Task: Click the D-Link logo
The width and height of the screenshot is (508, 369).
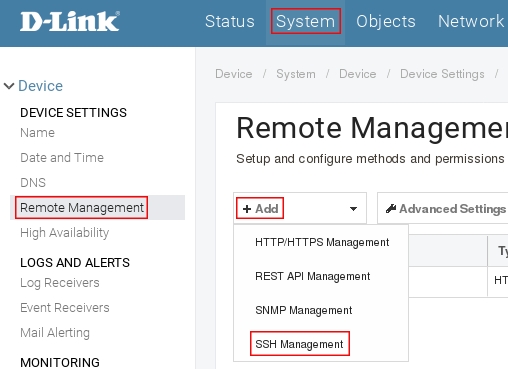Action: pyautogui.click(x=70, y=21)
